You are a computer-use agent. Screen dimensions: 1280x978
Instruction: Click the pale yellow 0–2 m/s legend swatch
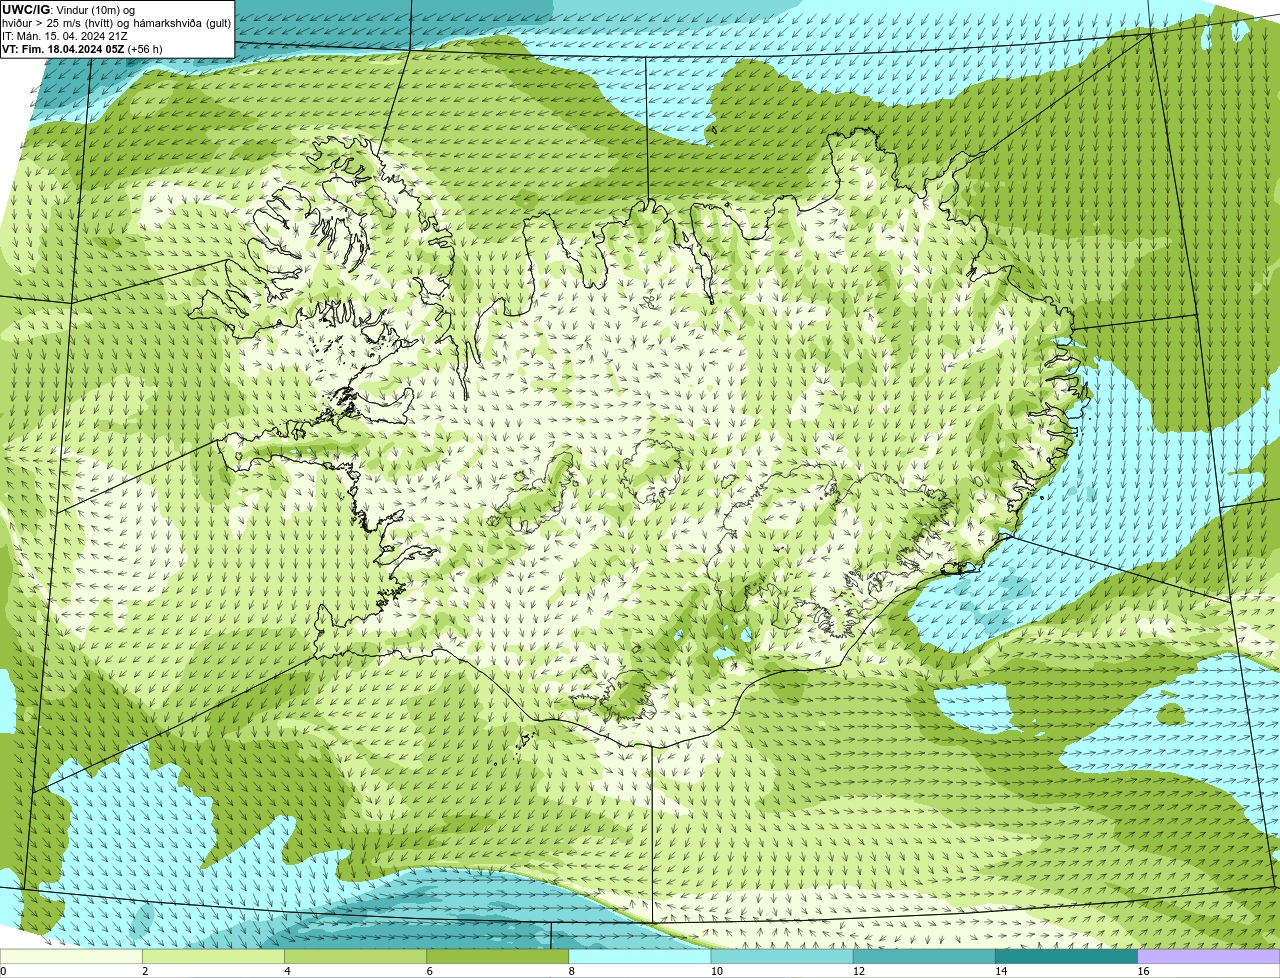click(x=72, y=956)
